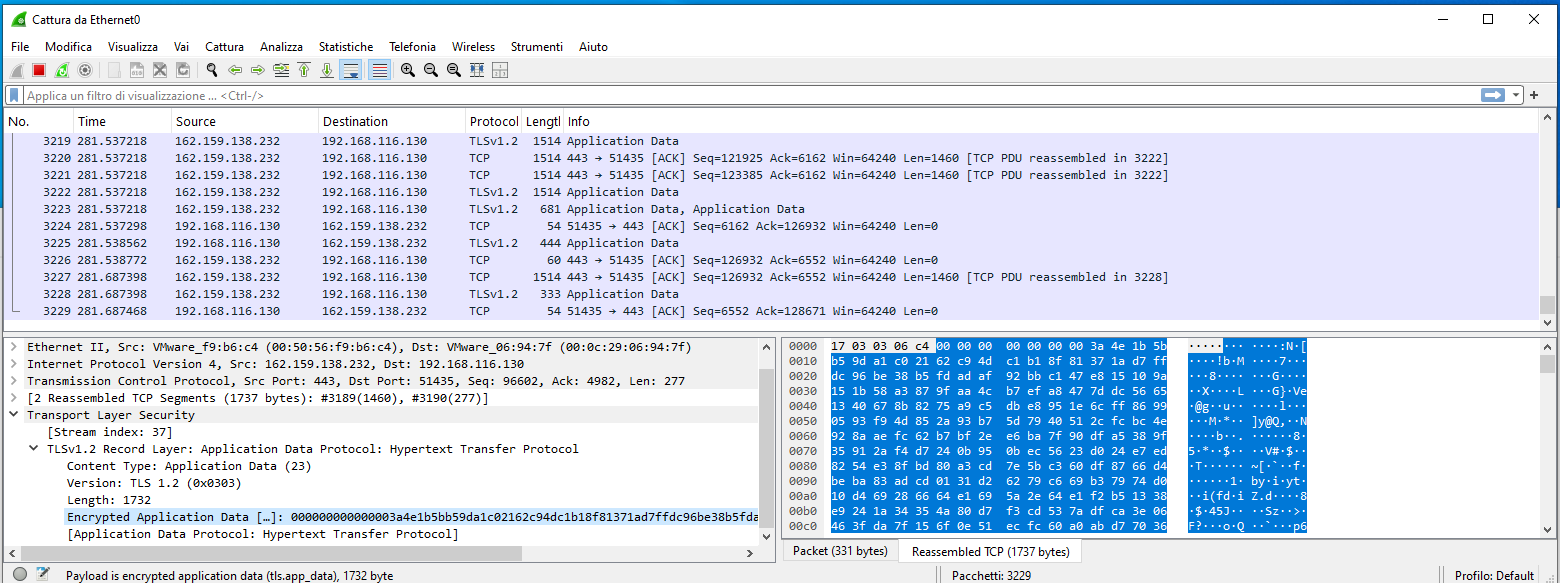Add a new filter button with the plus
The width and height of the screenshot is (1560, 583).
click(1533, 94)
